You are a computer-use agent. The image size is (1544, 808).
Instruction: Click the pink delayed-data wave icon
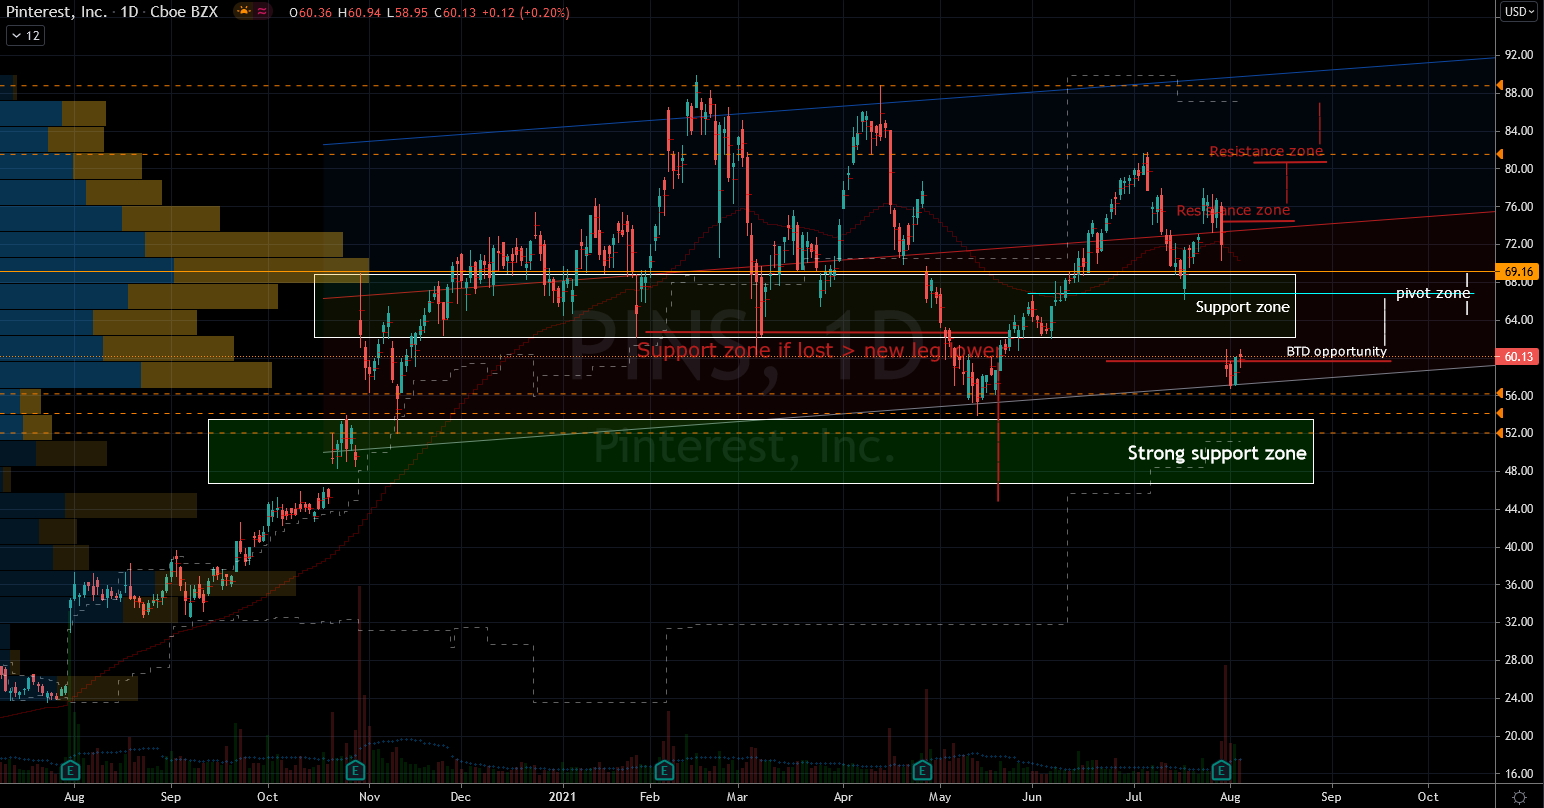pyautogui.click(x=262, y=12)
